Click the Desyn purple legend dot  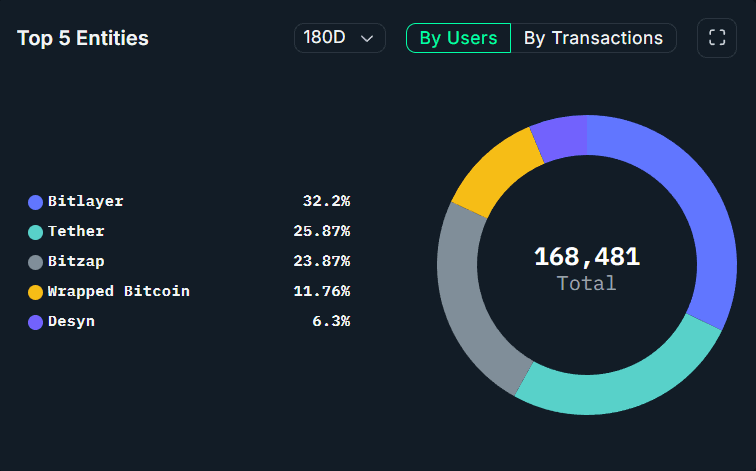tap(36, 322)
